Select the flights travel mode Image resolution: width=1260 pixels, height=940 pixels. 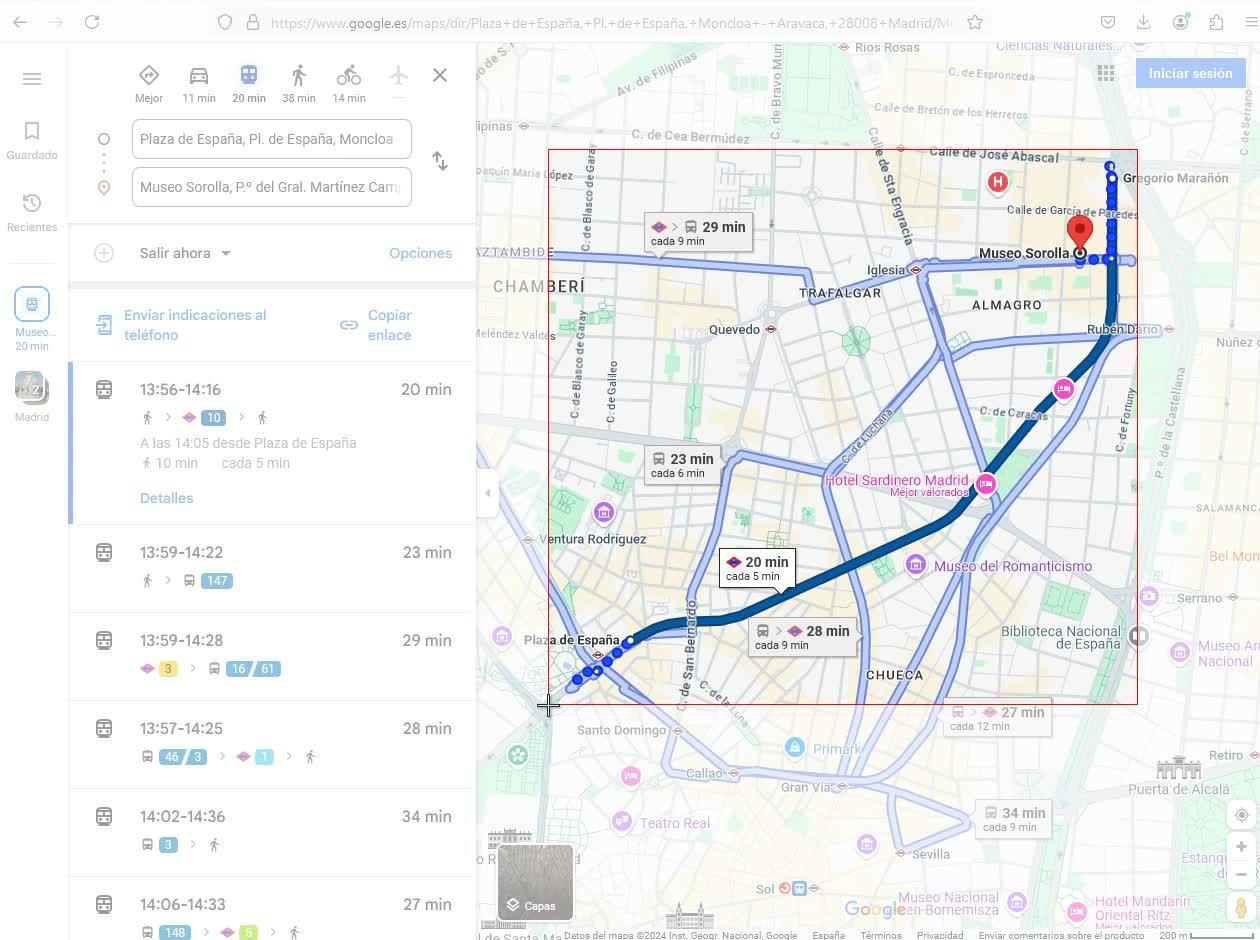click(398, 80)
